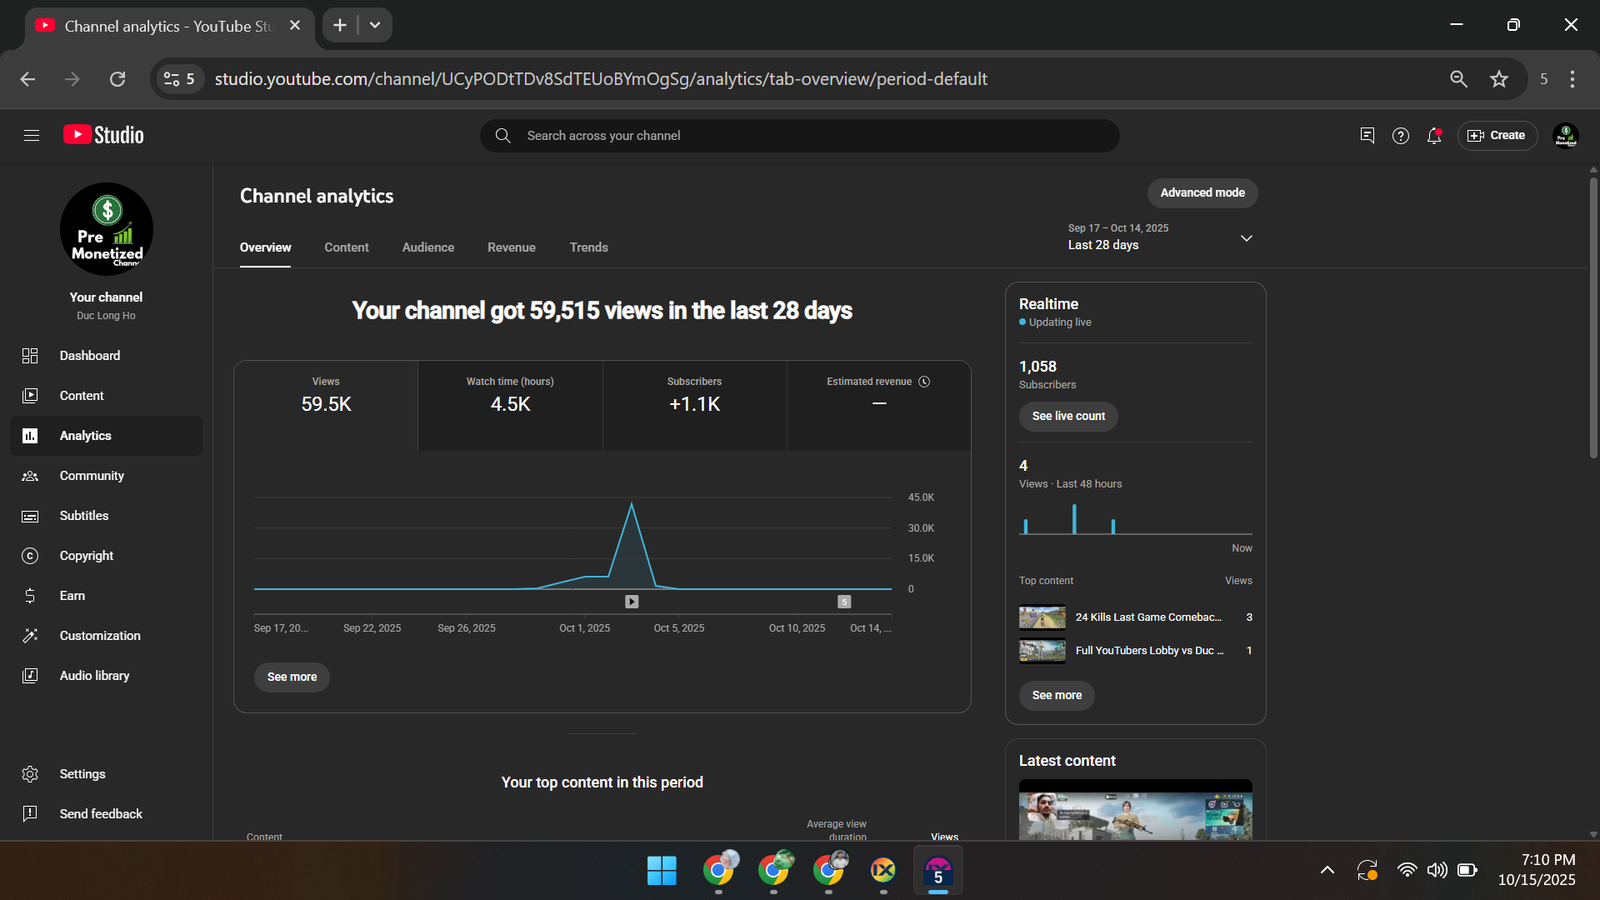Open the Audio library page
Screen dimensions: 1600x900
click(x=94, y=676)
